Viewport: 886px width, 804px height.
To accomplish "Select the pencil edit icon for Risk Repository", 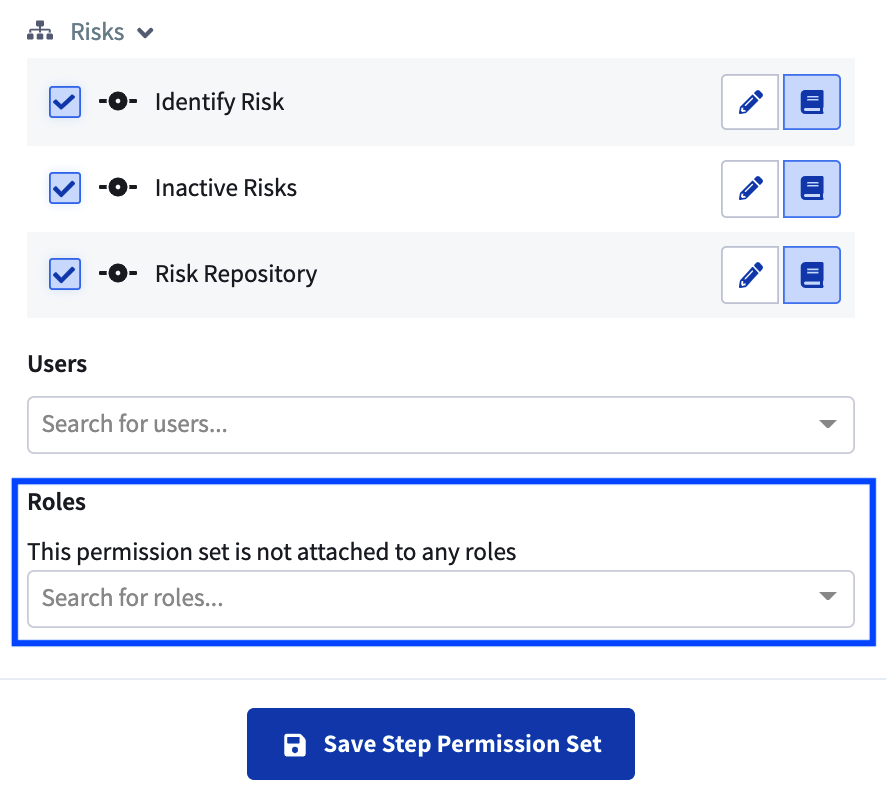I will click(750, 274).
